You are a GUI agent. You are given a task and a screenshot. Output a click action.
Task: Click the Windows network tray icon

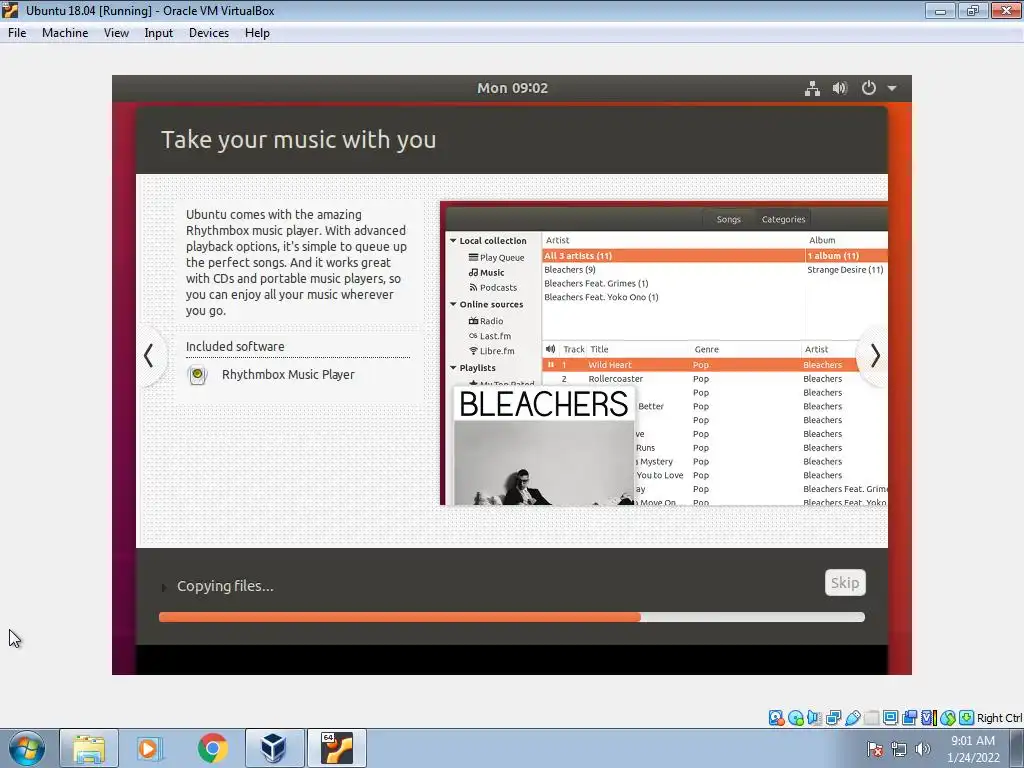(x=899, y=749)
